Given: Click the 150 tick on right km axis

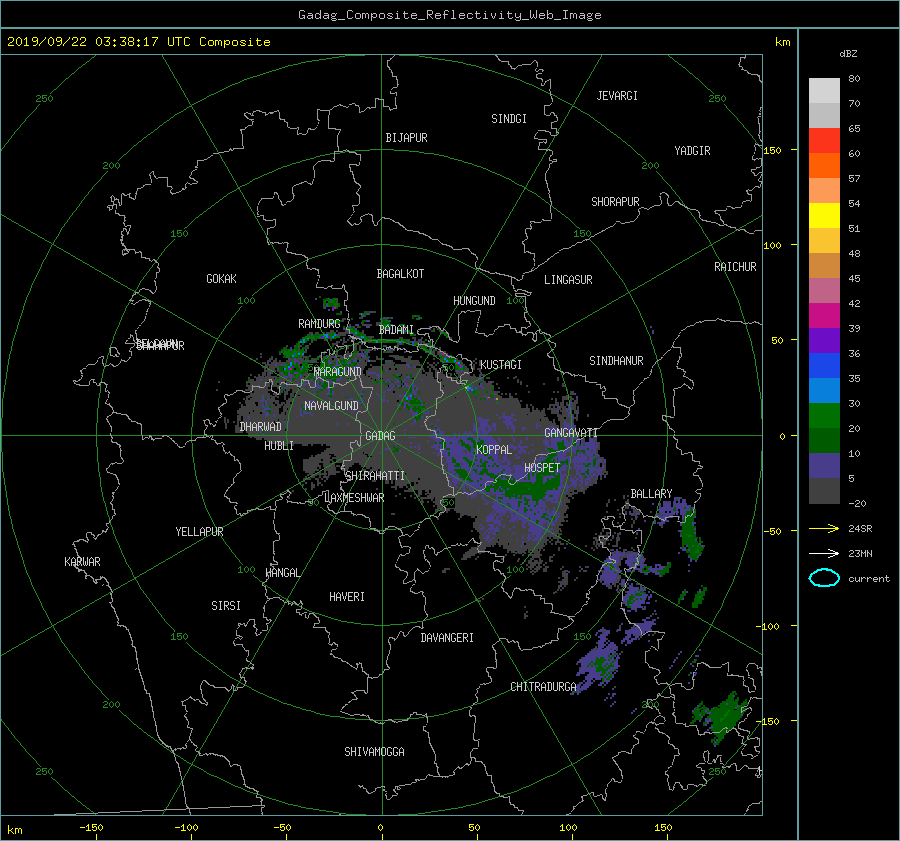Looking at the screenshot, I should point(773,150).
